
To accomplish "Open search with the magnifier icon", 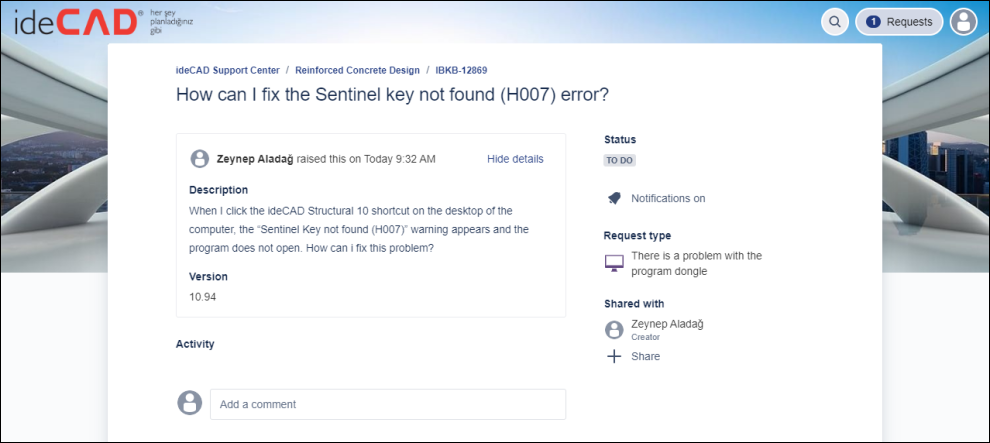I will [x=834, y=22].
